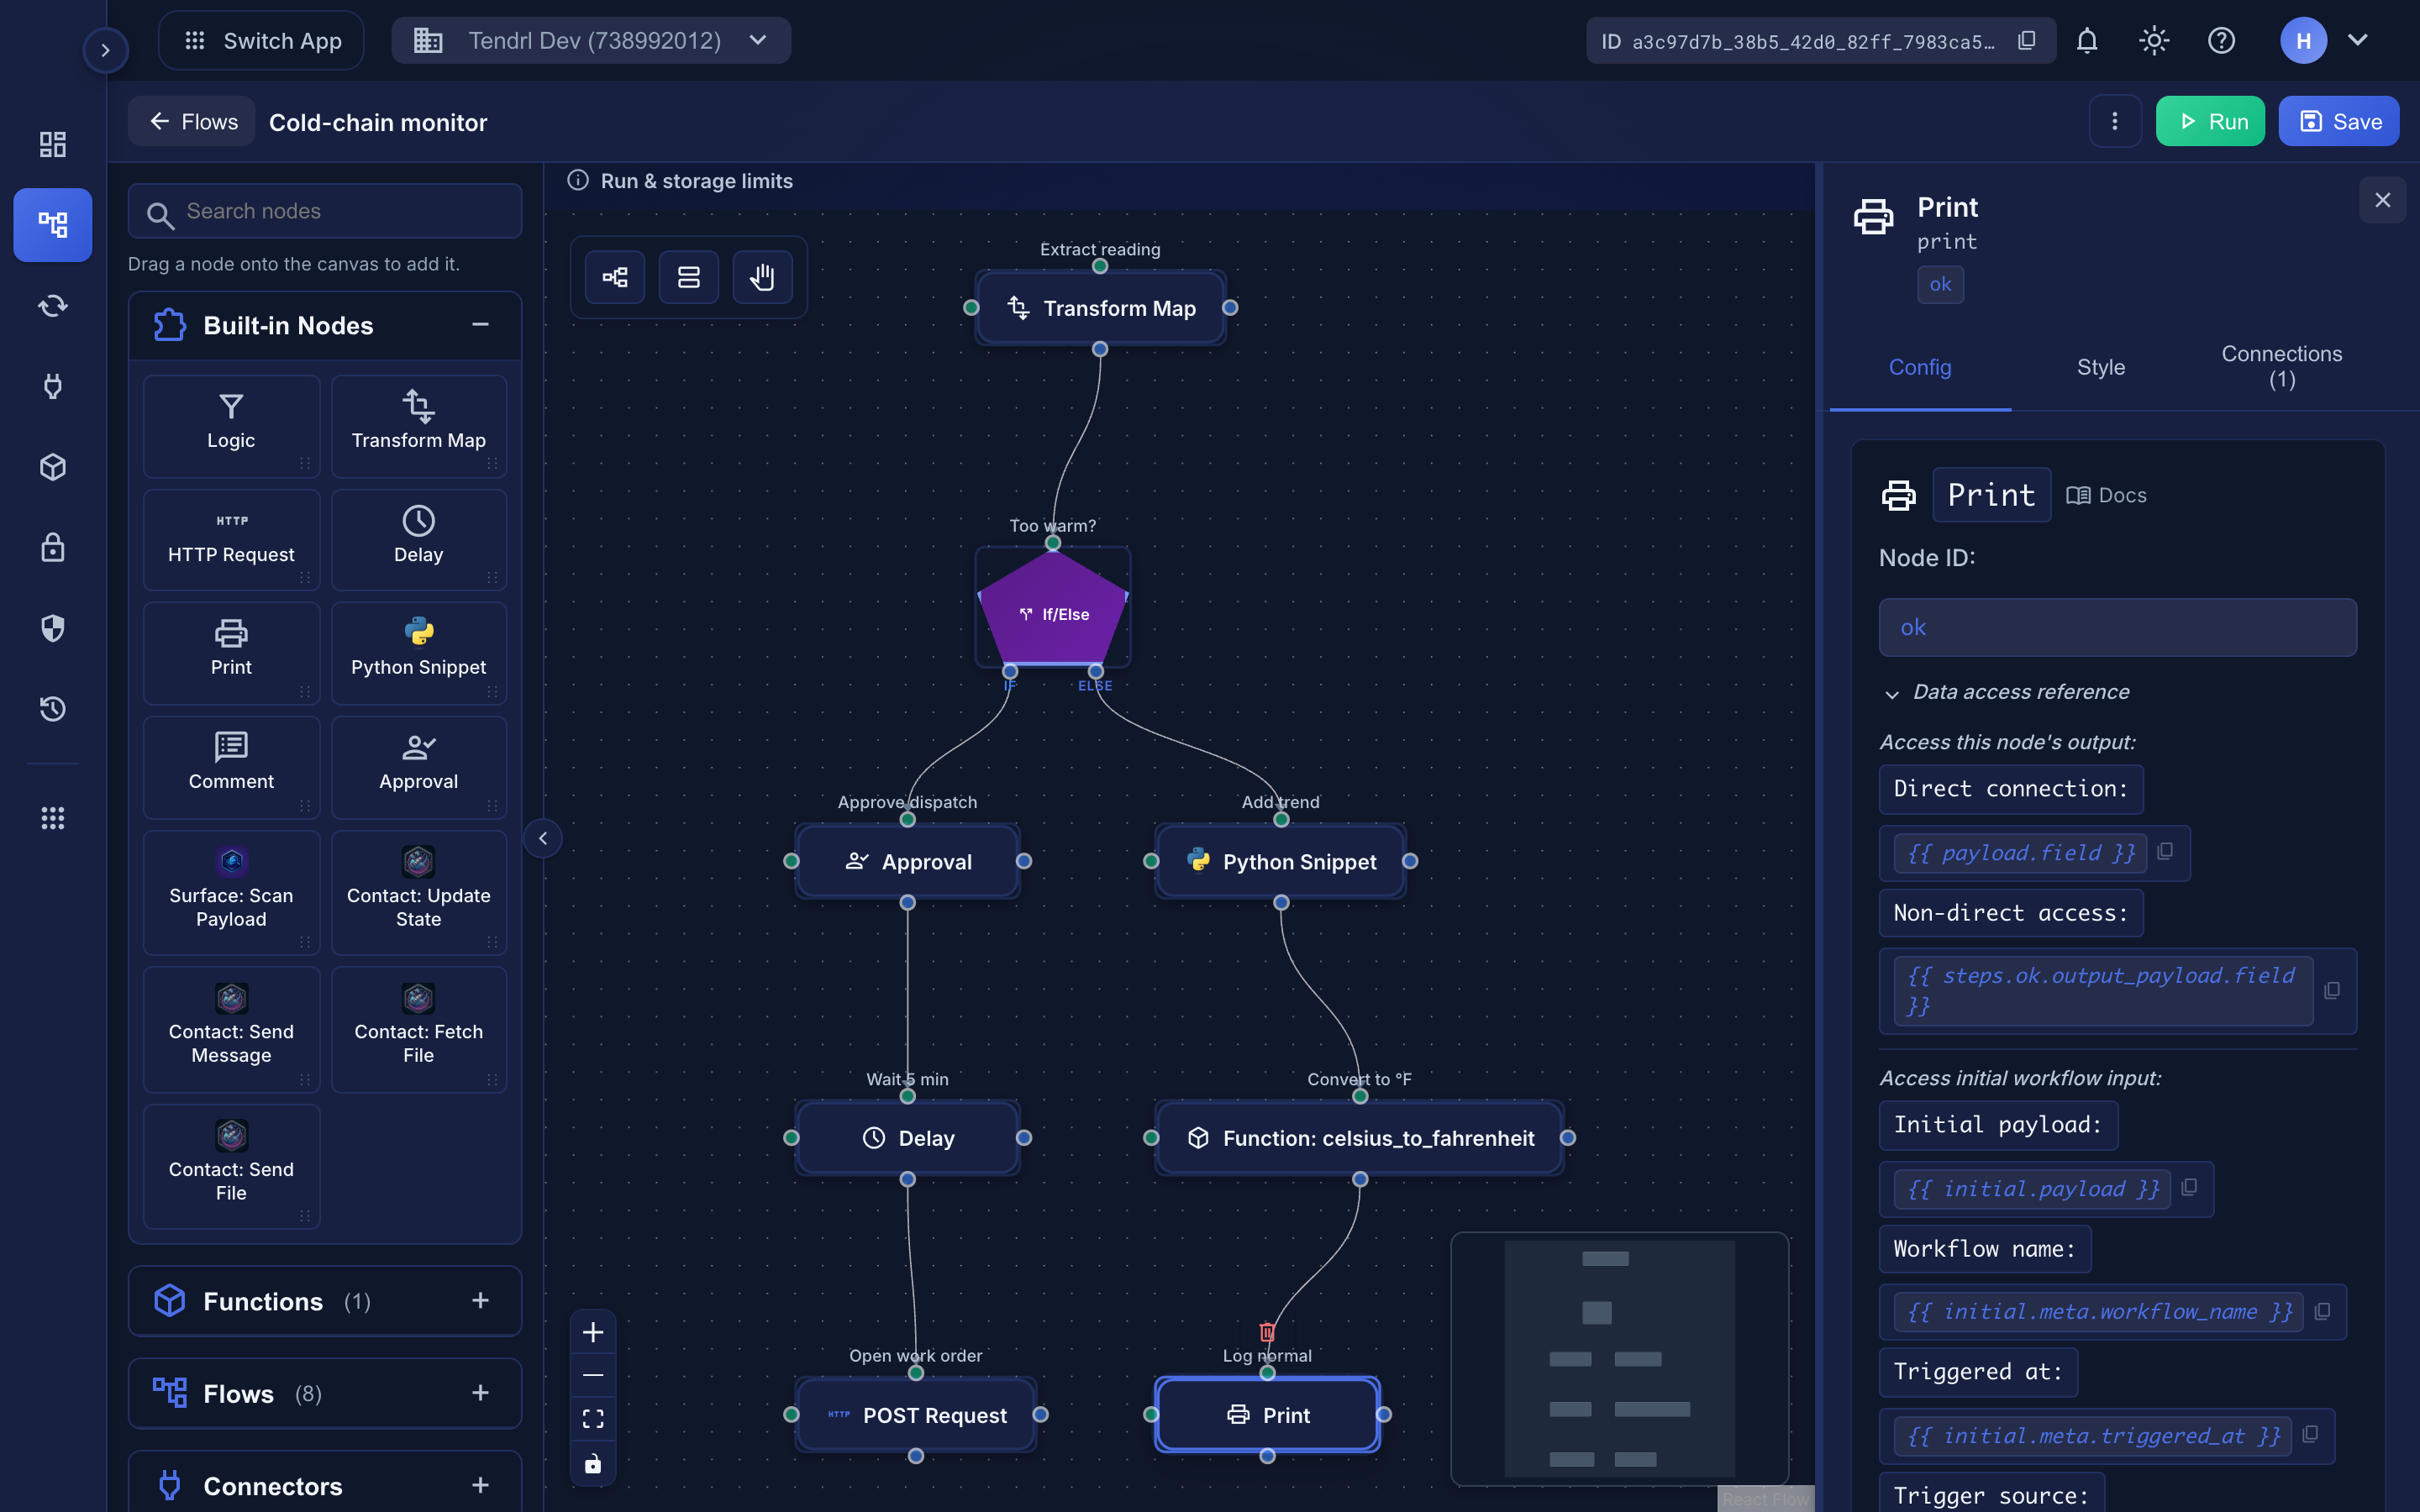Select the Approval palette node
Viewport: 2420px width, 1512px height.
click(418, 766)
